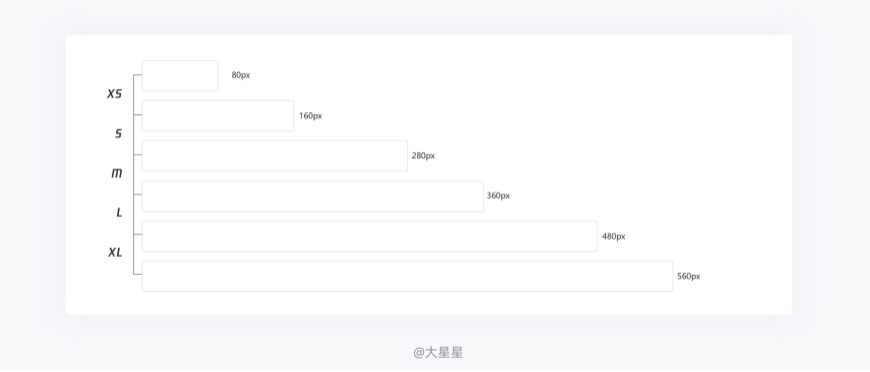Viewport: 870px width, 372px height.
Task: Click the XS size label
Action: [x=114, y=94]
